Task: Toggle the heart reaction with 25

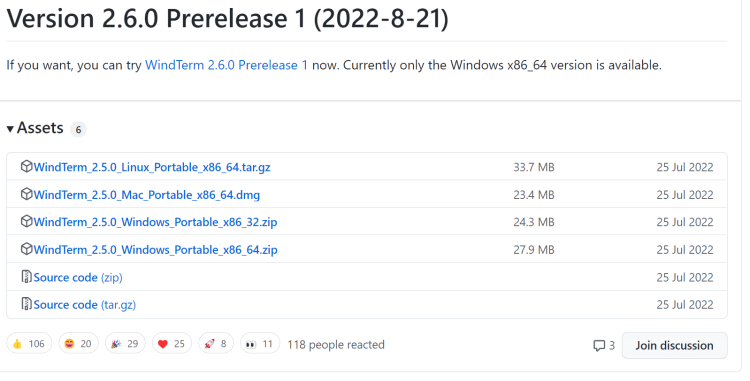Action: coord(172,344)
